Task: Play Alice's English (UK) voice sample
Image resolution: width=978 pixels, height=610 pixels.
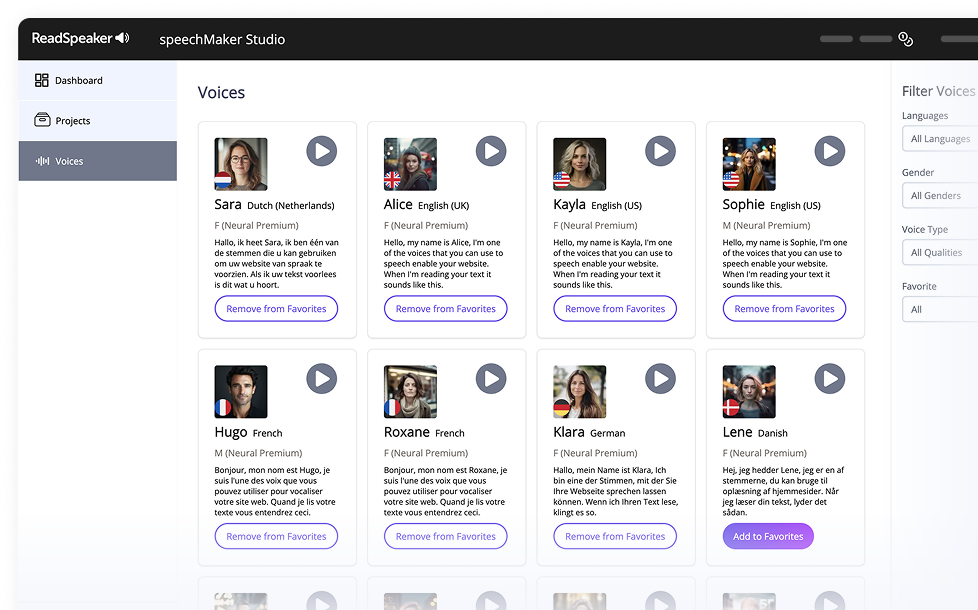Action: (490, 151)
